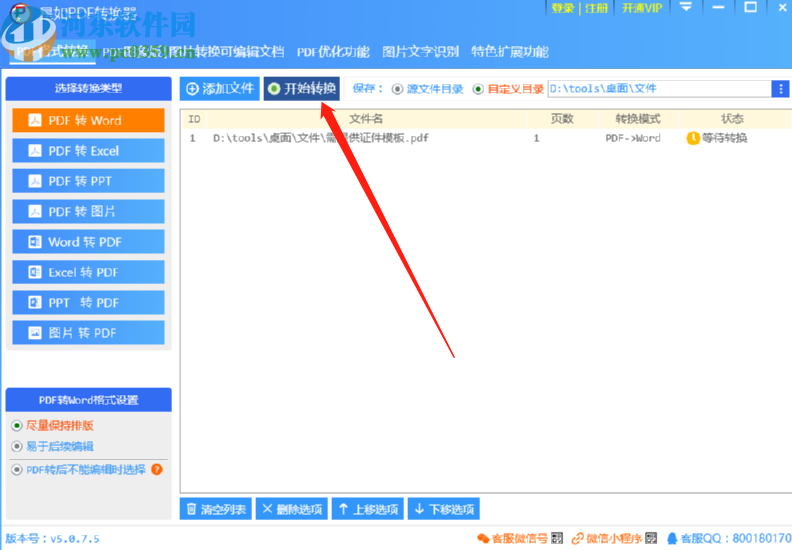Click the PDF icon beside PDF 转 图片
Viewport: 792px width, 550px height.
35,211
